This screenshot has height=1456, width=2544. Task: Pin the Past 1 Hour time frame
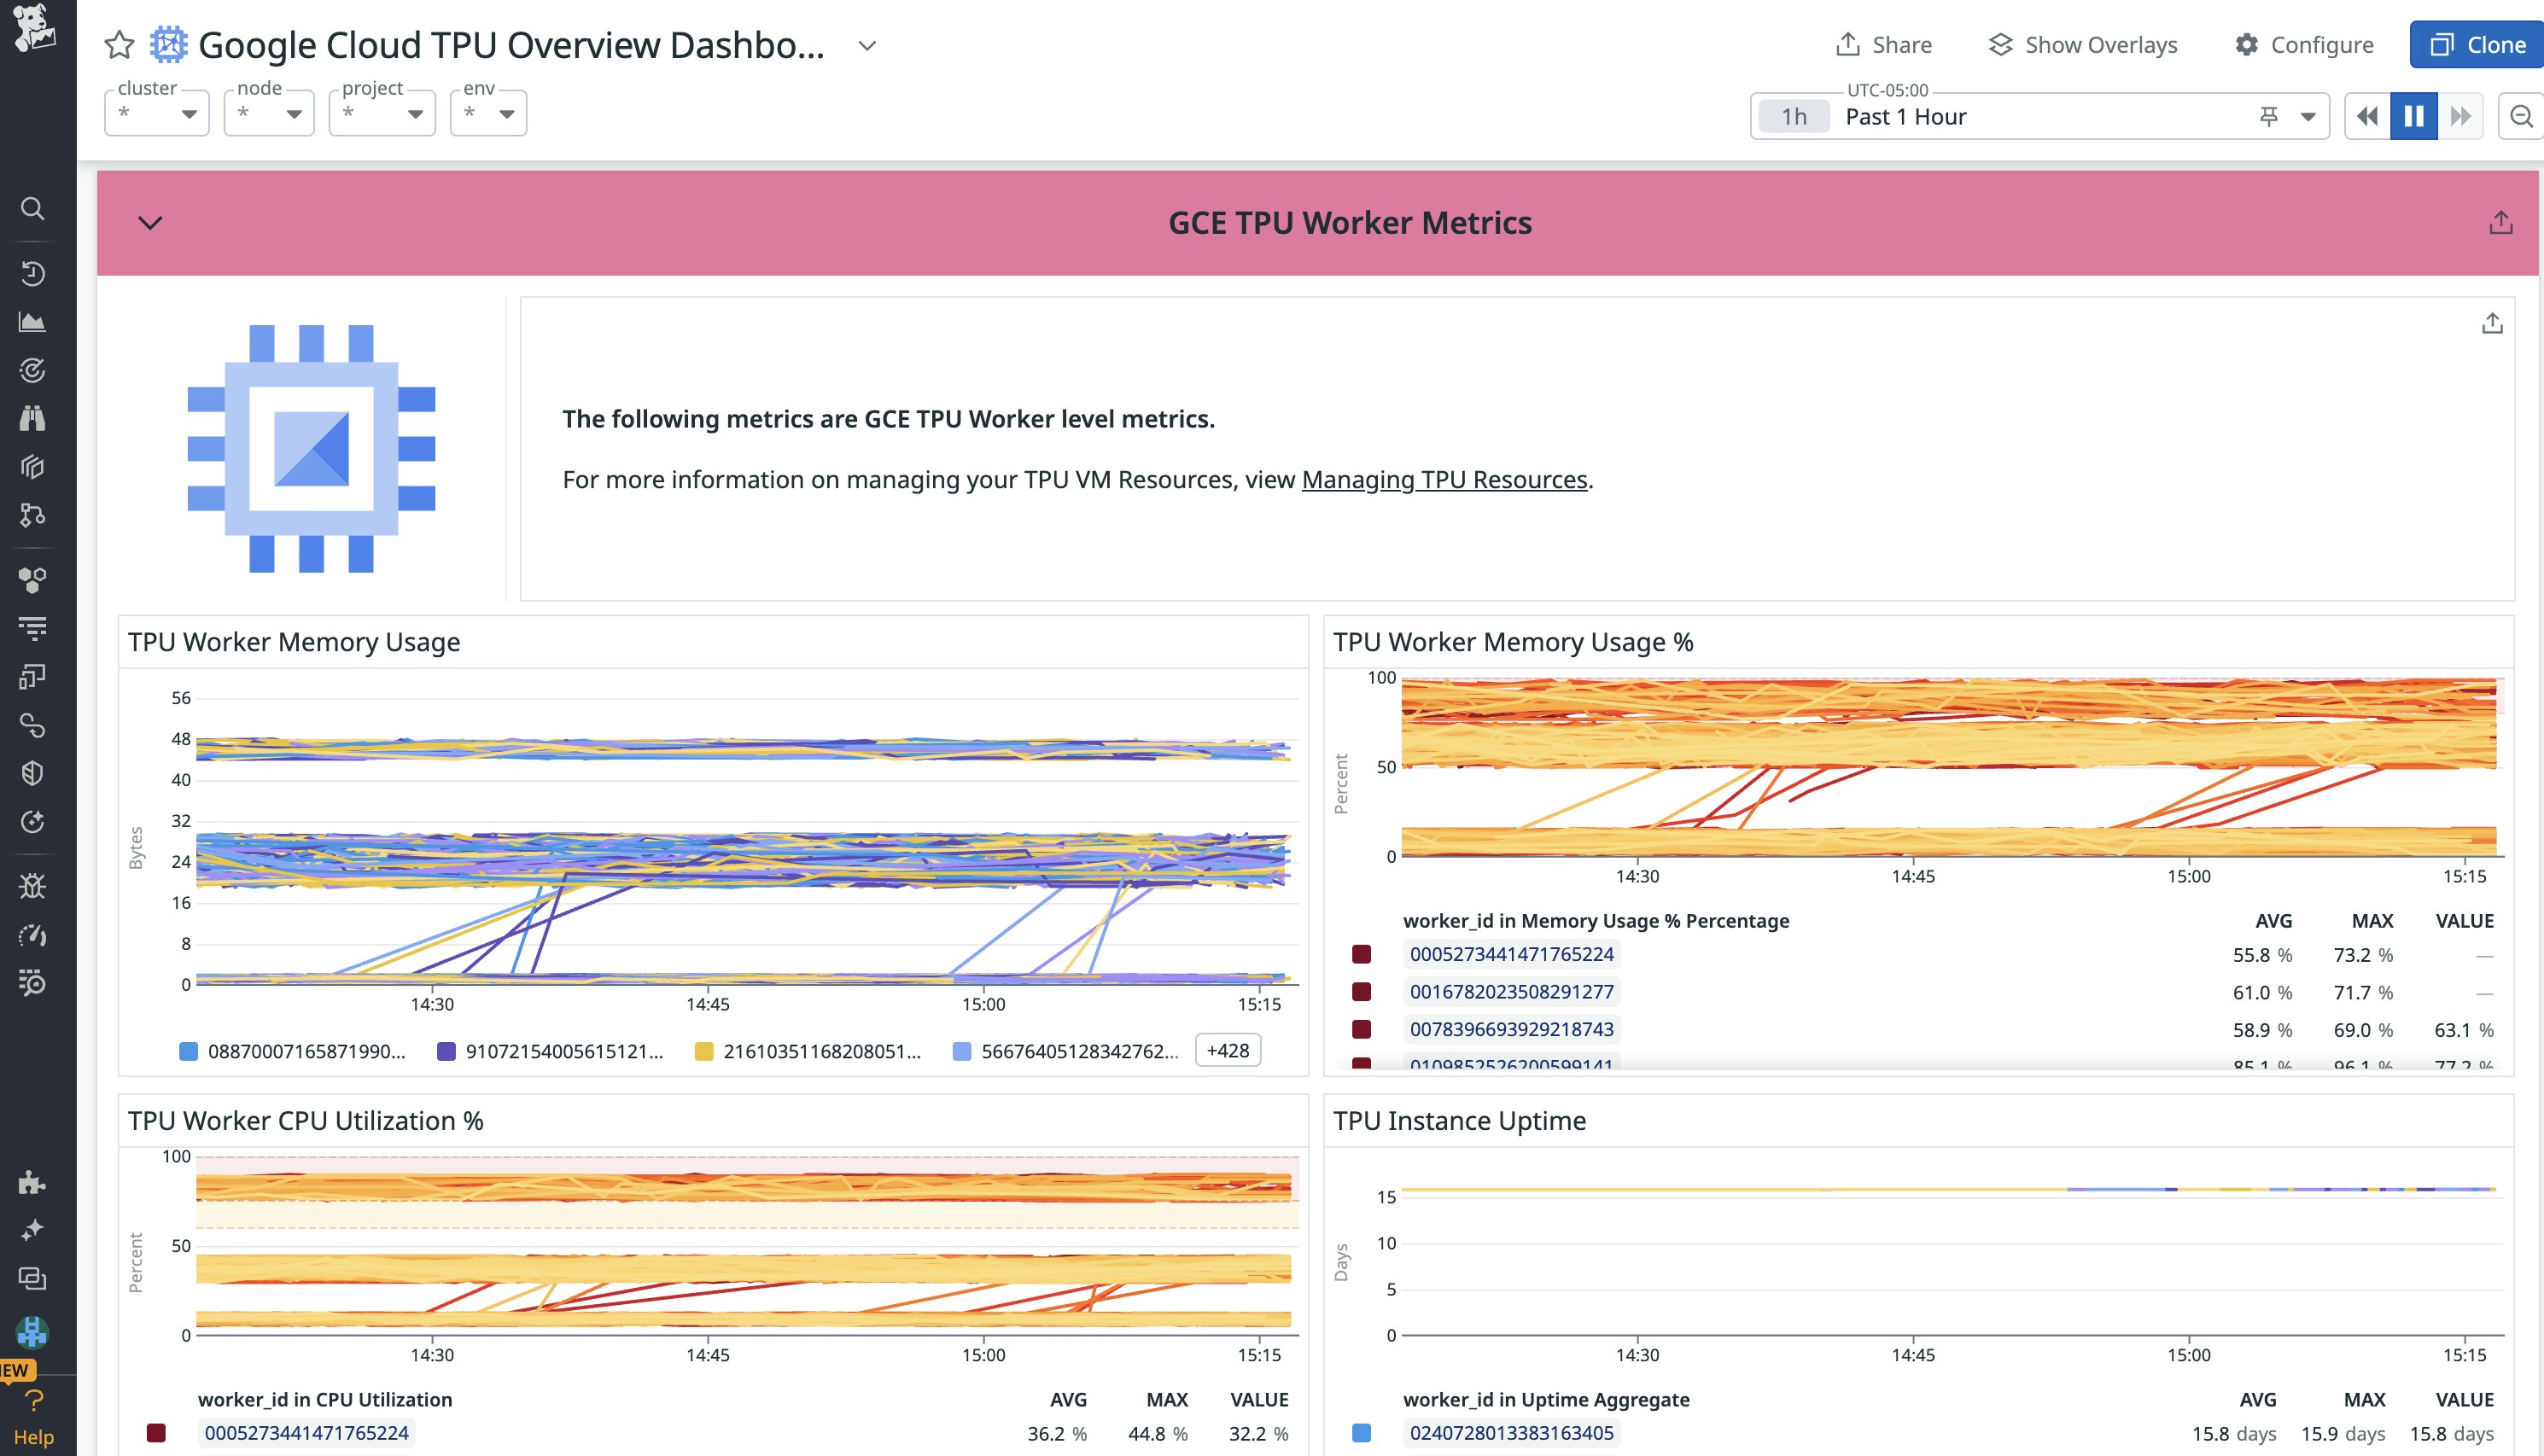click(x=2268, y=116)
